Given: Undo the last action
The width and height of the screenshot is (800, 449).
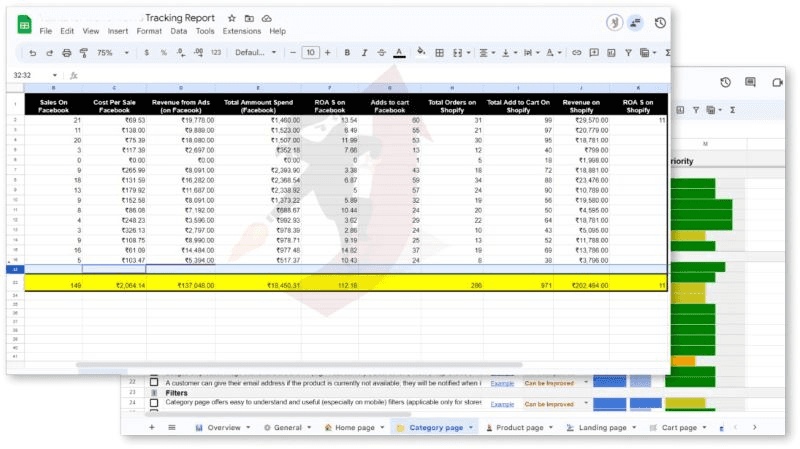Looking at the screenshot, I should (x=32, y=53).
